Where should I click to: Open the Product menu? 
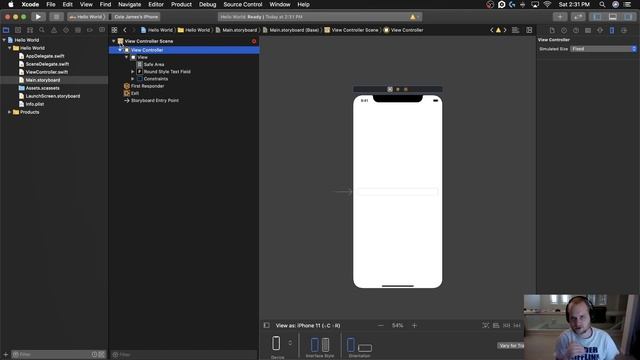(x=181, y=4)
